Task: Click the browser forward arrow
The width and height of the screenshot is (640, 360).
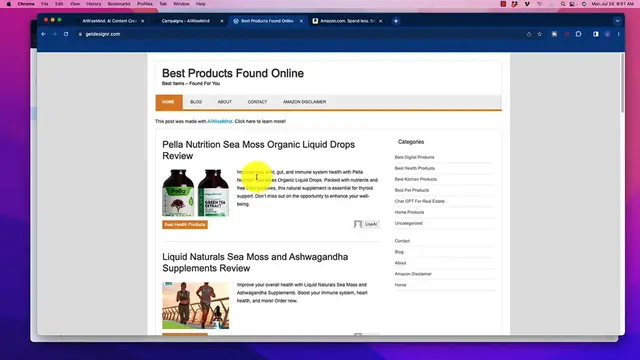Action: tap(55, 34)
